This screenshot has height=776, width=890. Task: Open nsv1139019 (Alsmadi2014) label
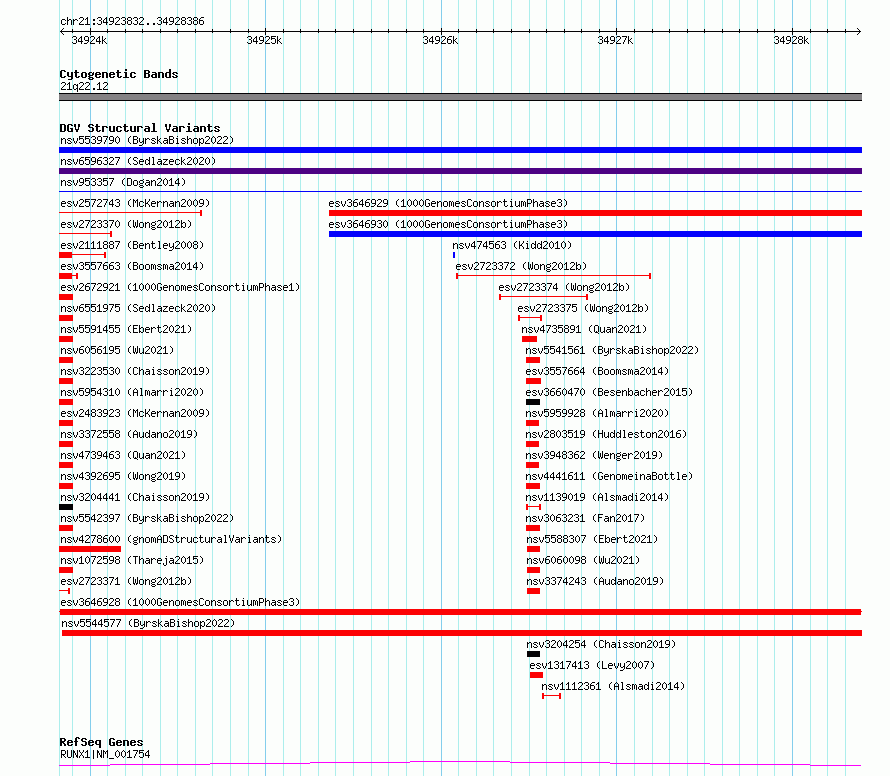coord(597,497)
